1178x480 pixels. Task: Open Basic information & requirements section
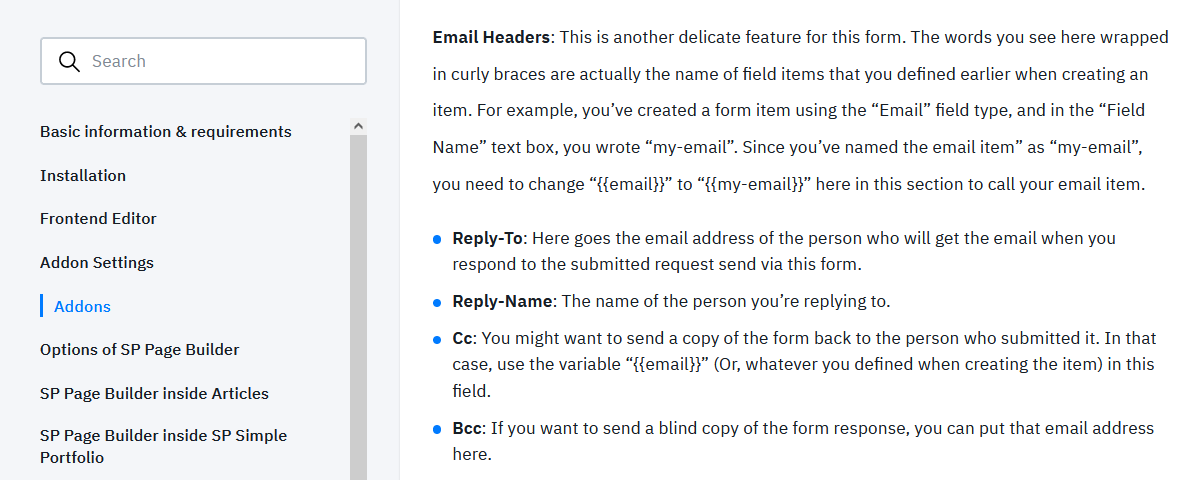pyautogui.click(x=166, y=132)
